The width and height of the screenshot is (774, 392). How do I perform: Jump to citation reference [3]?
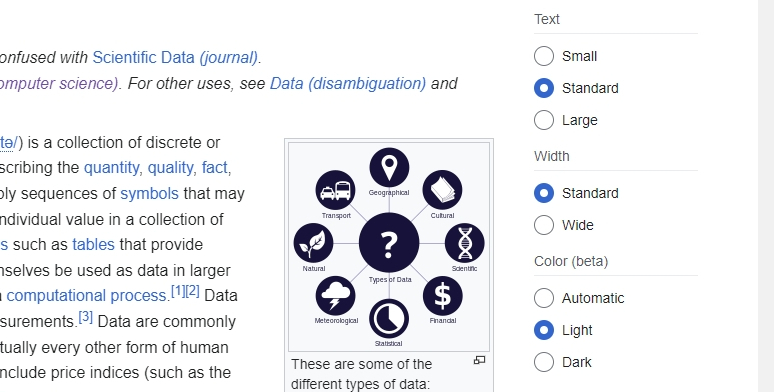[86, 317]
